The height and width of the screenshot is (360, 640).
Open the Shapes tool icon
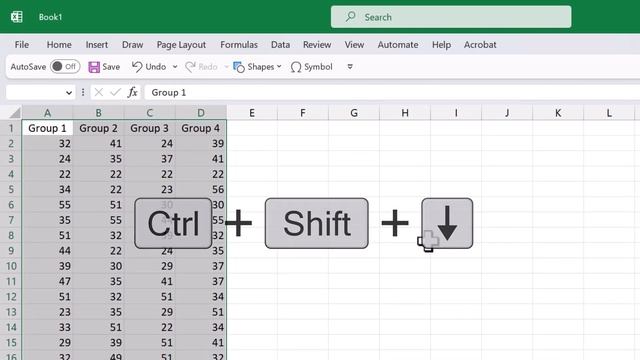click(239, 67)
